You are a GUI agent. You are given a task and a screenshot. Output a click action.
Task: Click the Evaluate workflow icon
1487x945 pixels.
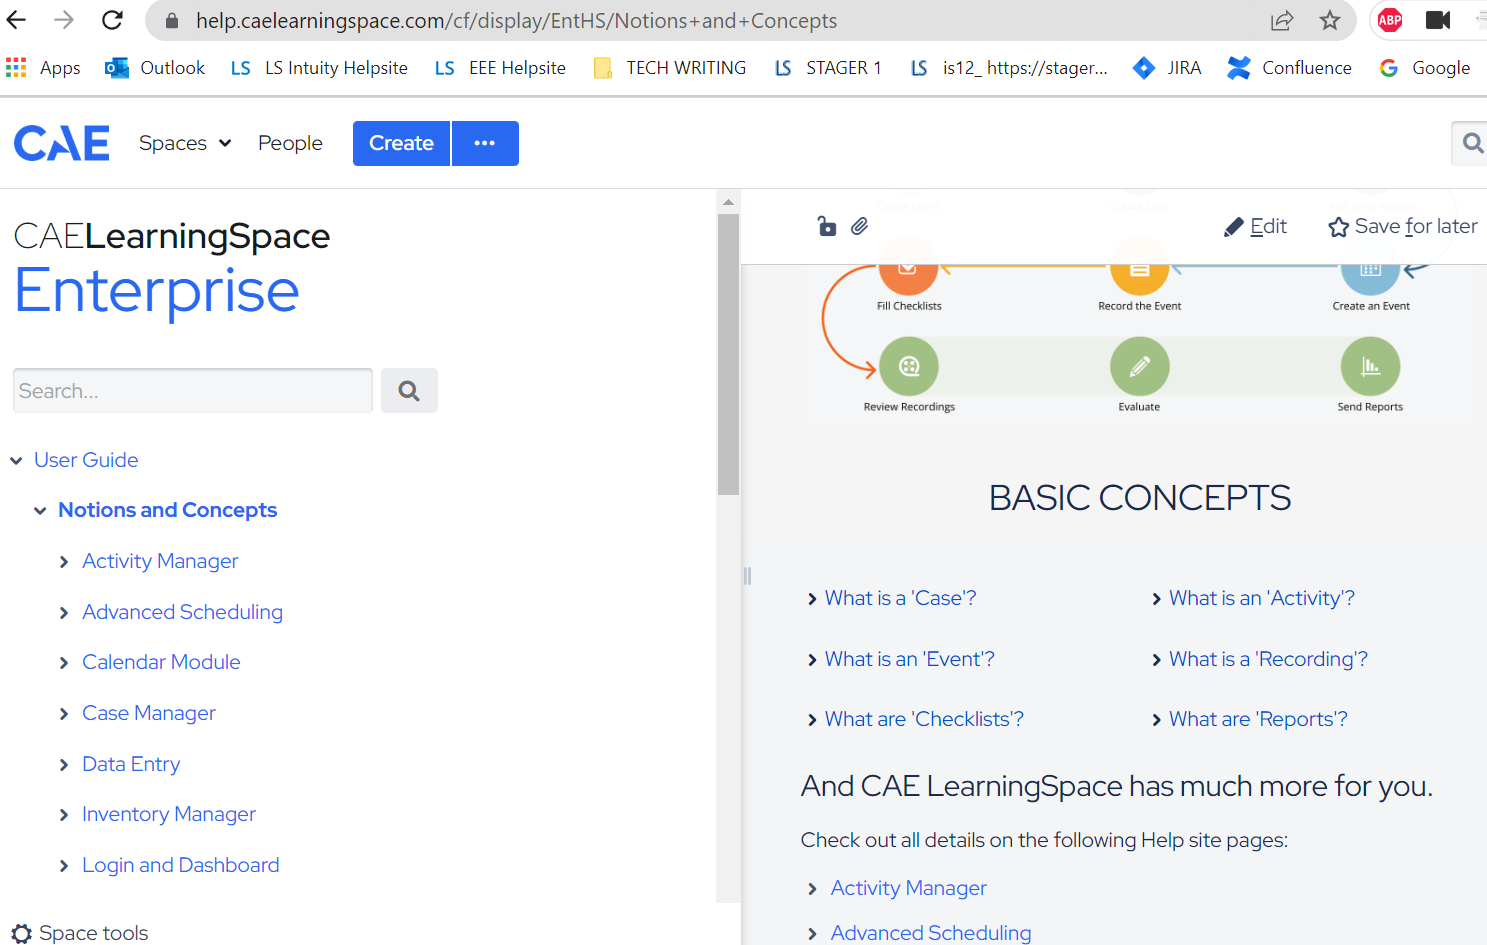click(1139, 366)
